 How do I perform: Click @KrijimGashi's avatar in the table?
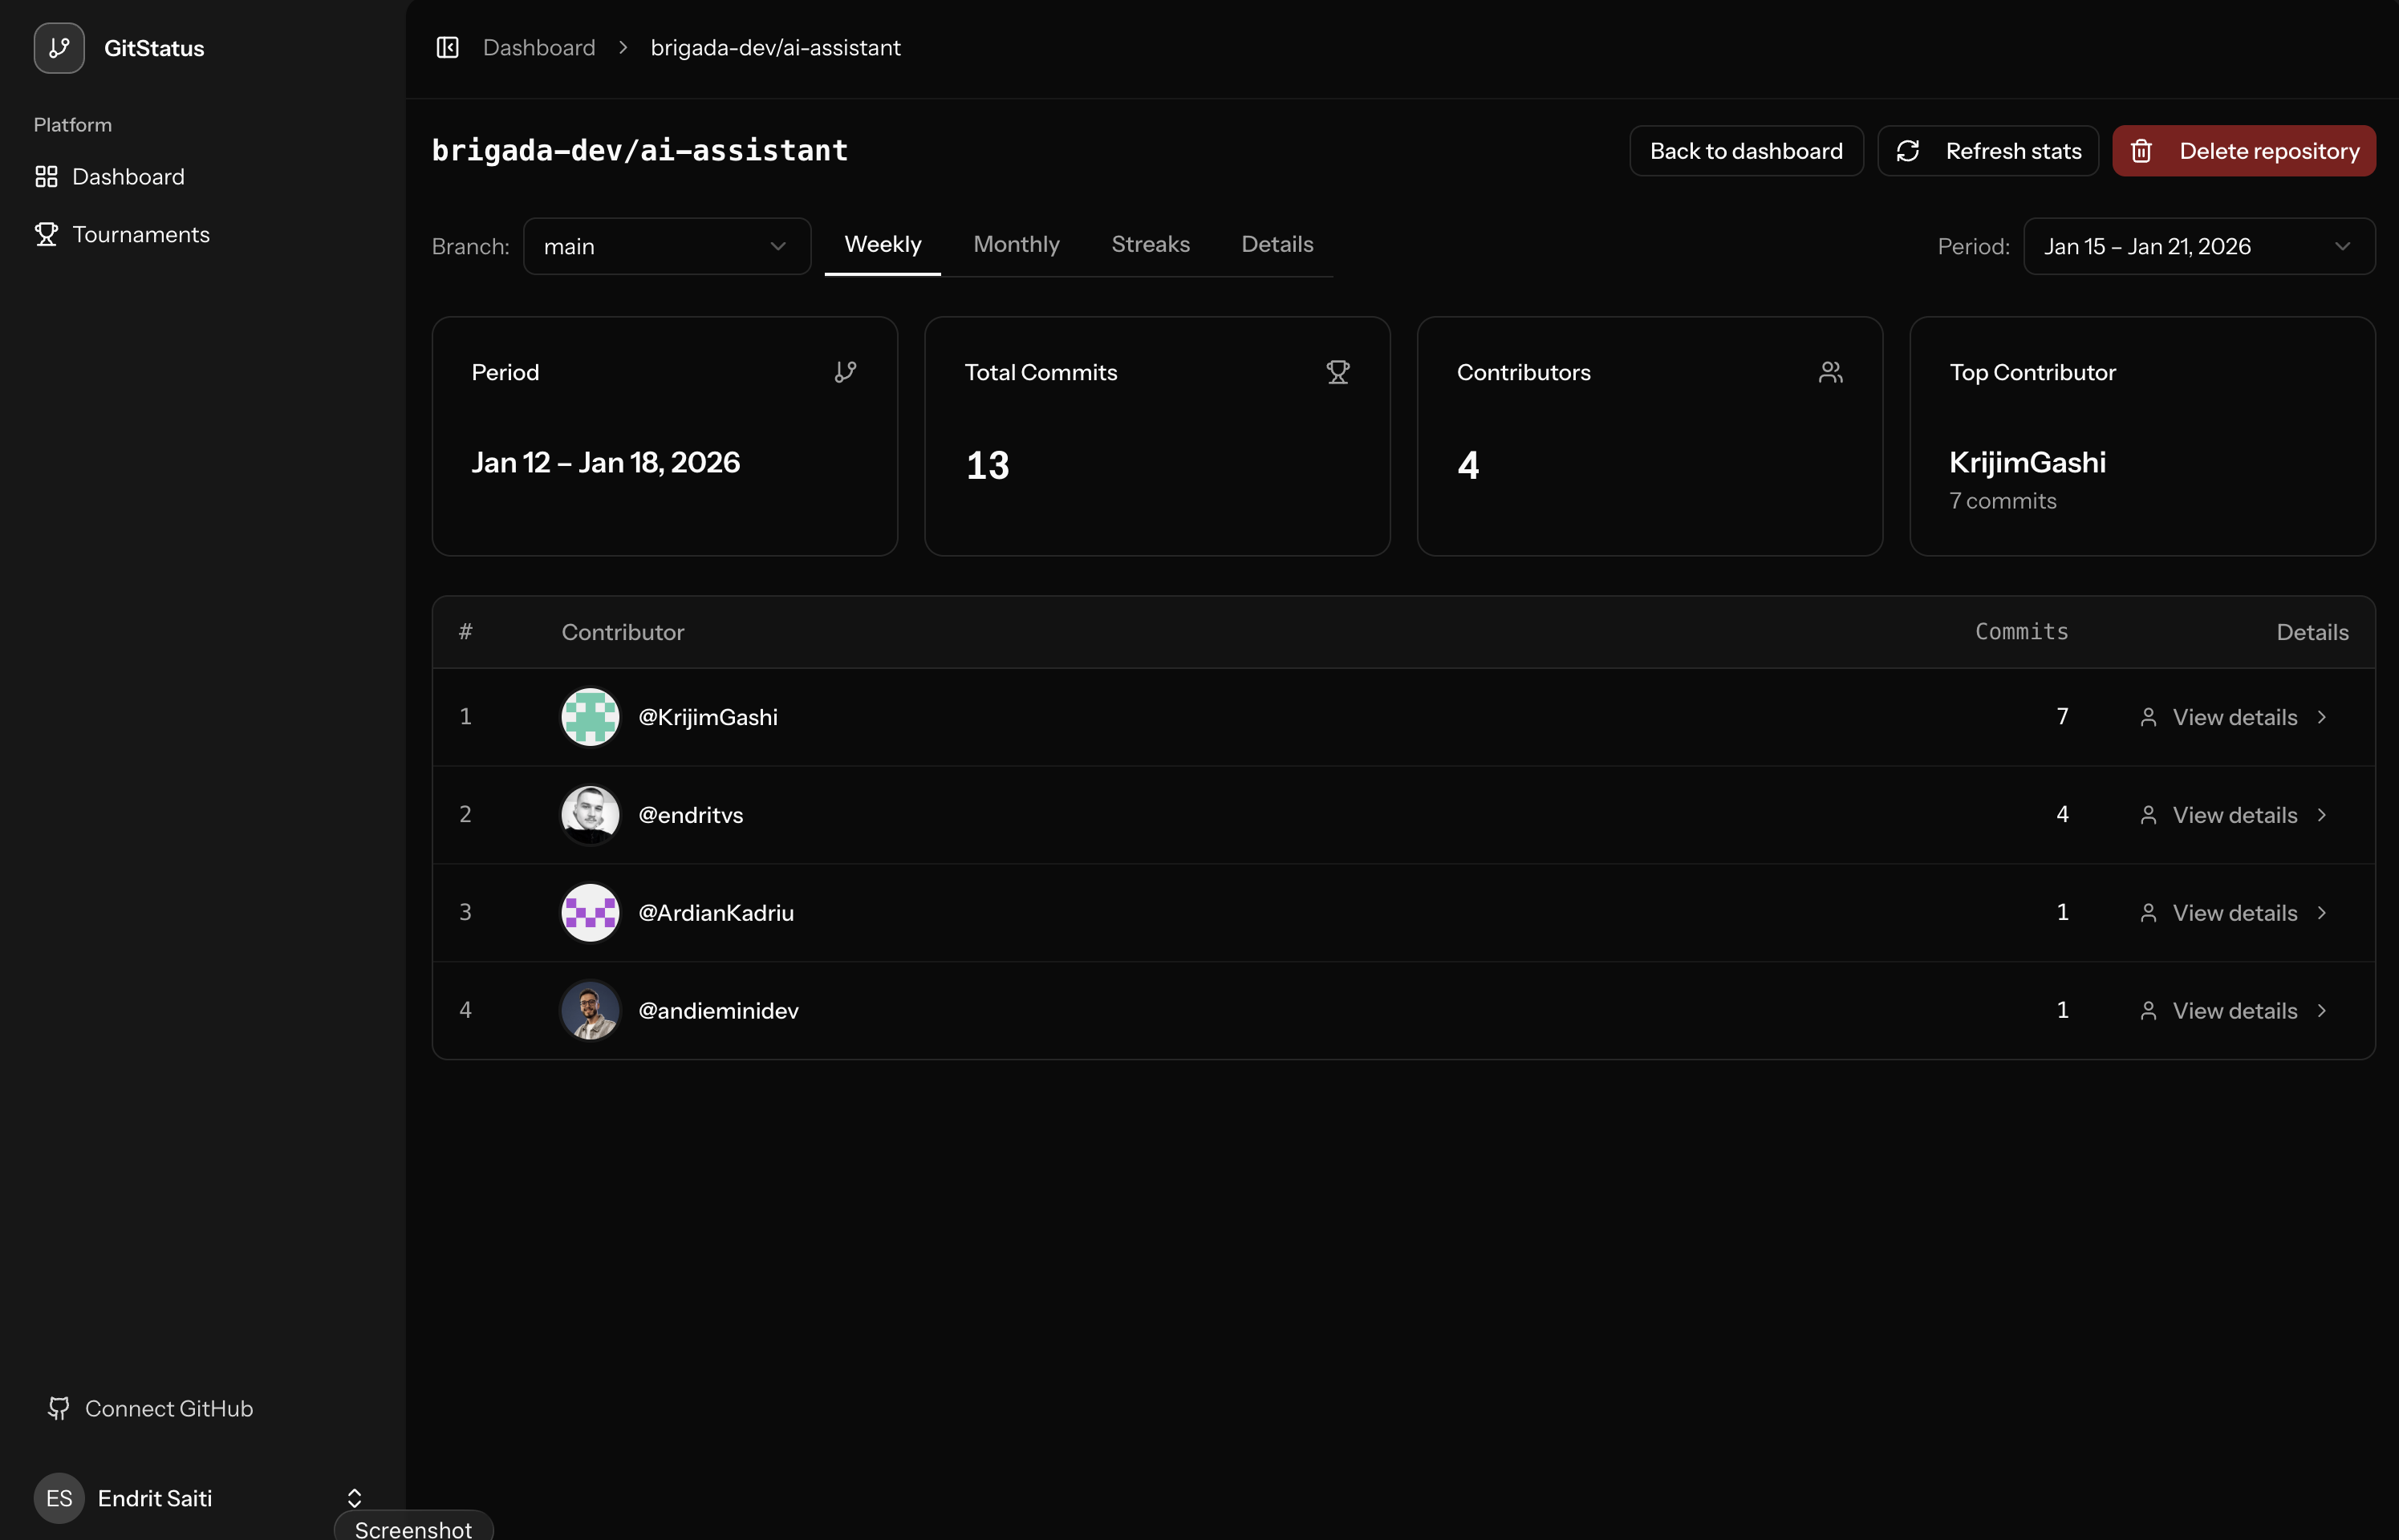(590, 716)
